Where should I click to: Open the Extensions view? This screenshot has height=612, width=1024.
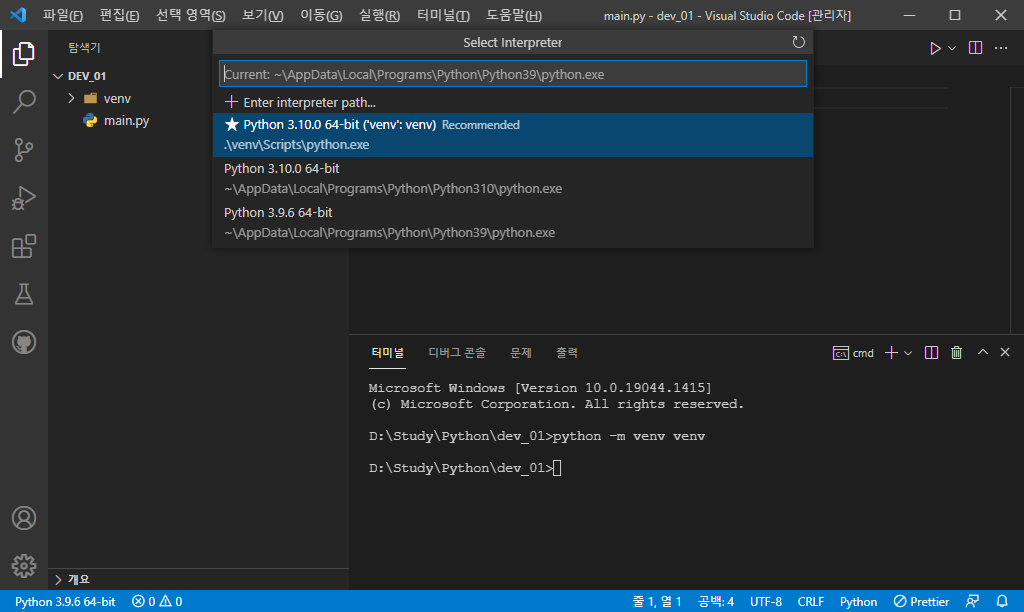click(x=24, y=246)
